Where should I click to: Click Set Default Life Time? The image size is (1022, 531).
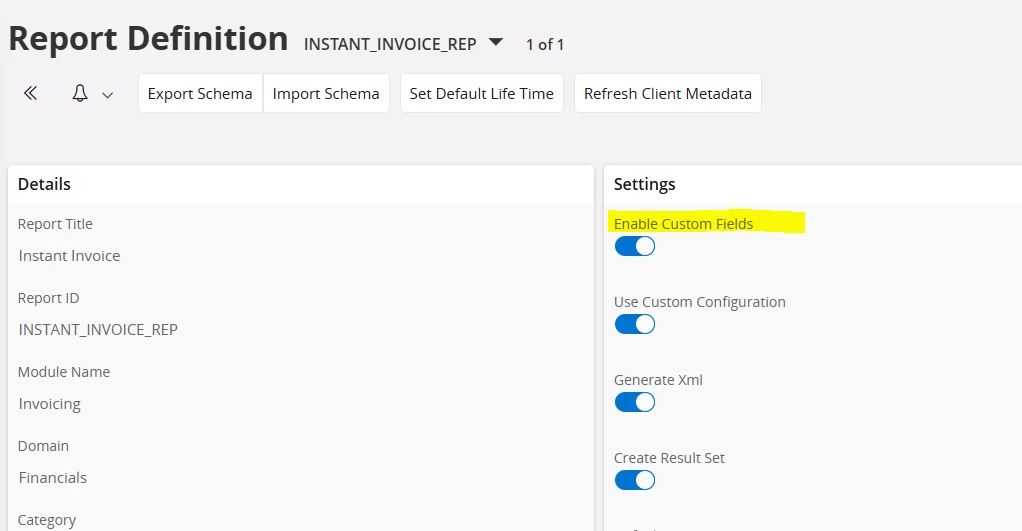tap(481, 93)
